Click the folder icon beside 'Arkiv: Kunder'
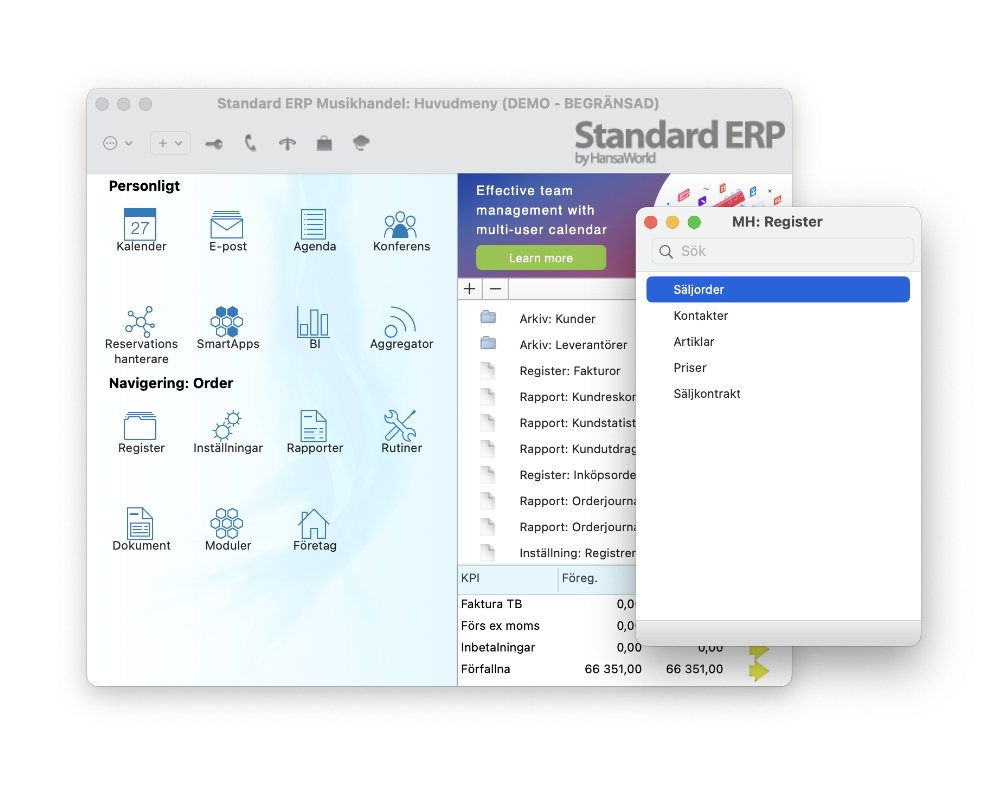The height and width of the screenshot is (800, 1000). tap(489, 317)
